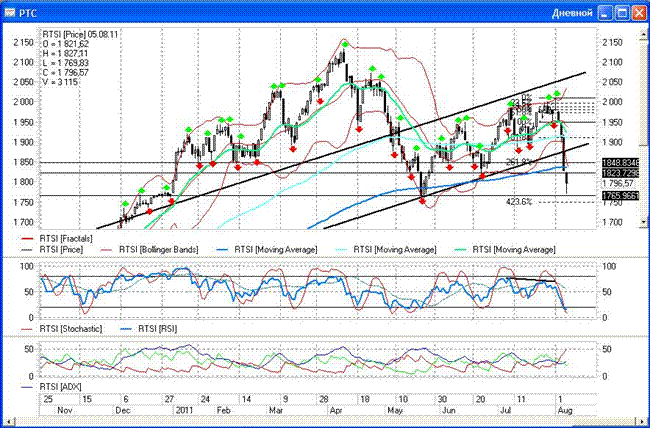Close the PTC chart window
Viewport: 650px width, 428px height.
638,13
